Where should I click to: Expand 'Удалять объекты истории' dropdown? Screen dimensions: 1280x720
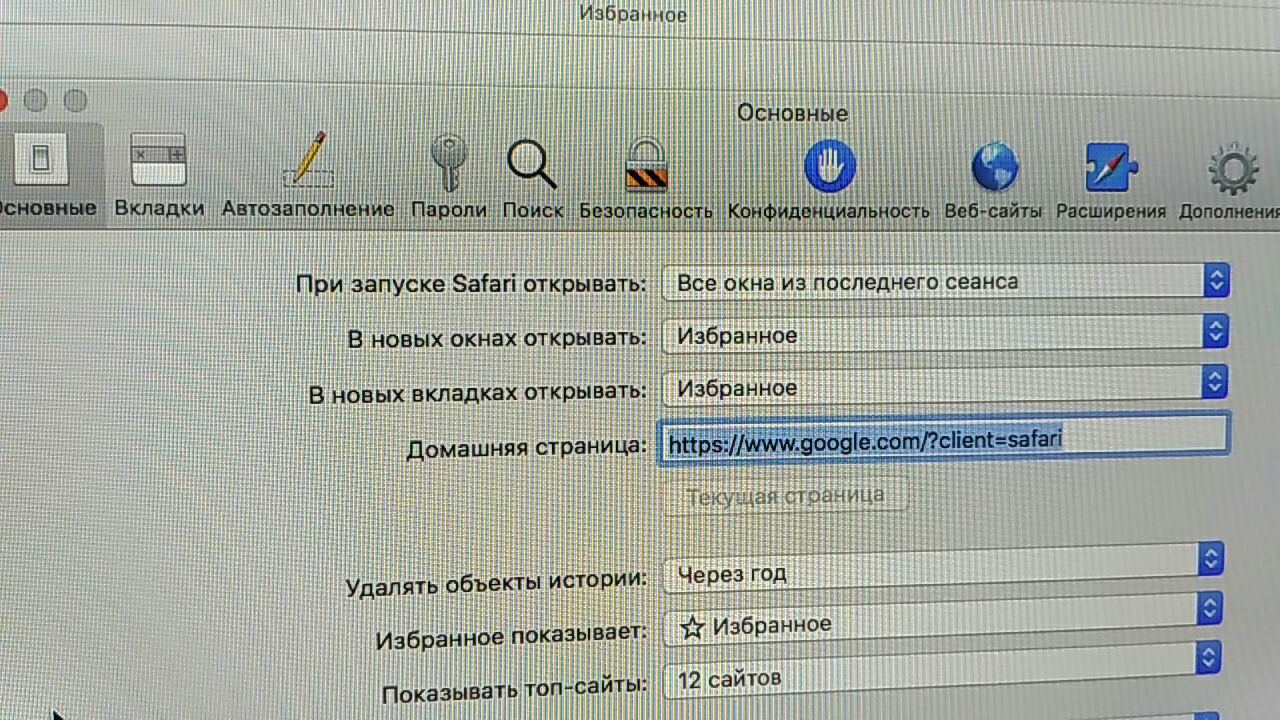coord(944,570)
